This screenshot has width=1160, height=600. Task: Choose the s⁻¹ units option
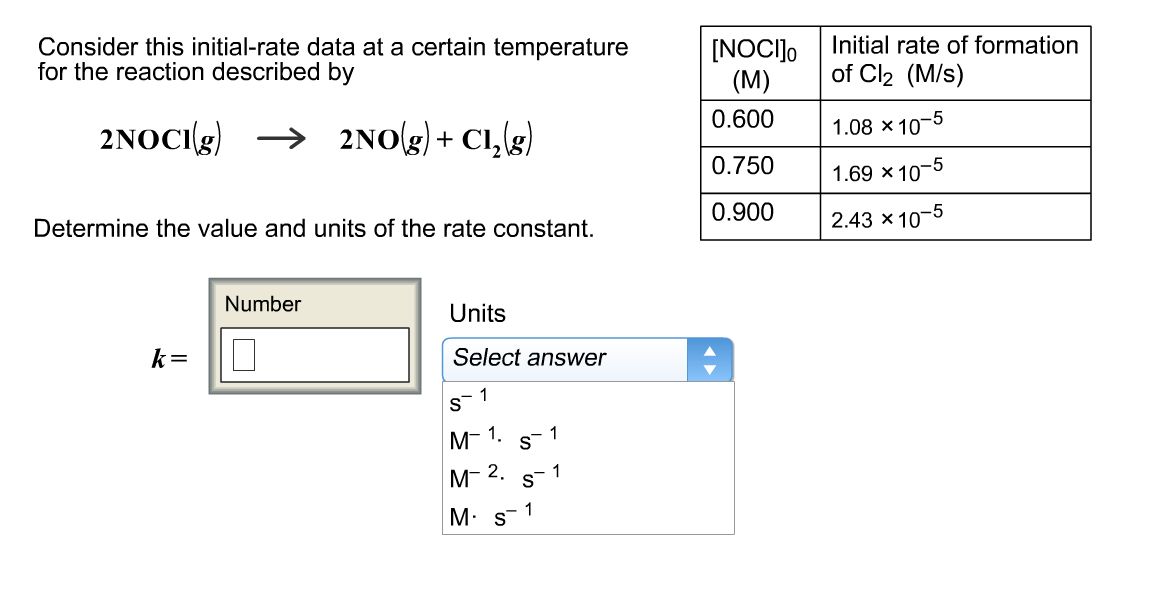tap(468, 400)
